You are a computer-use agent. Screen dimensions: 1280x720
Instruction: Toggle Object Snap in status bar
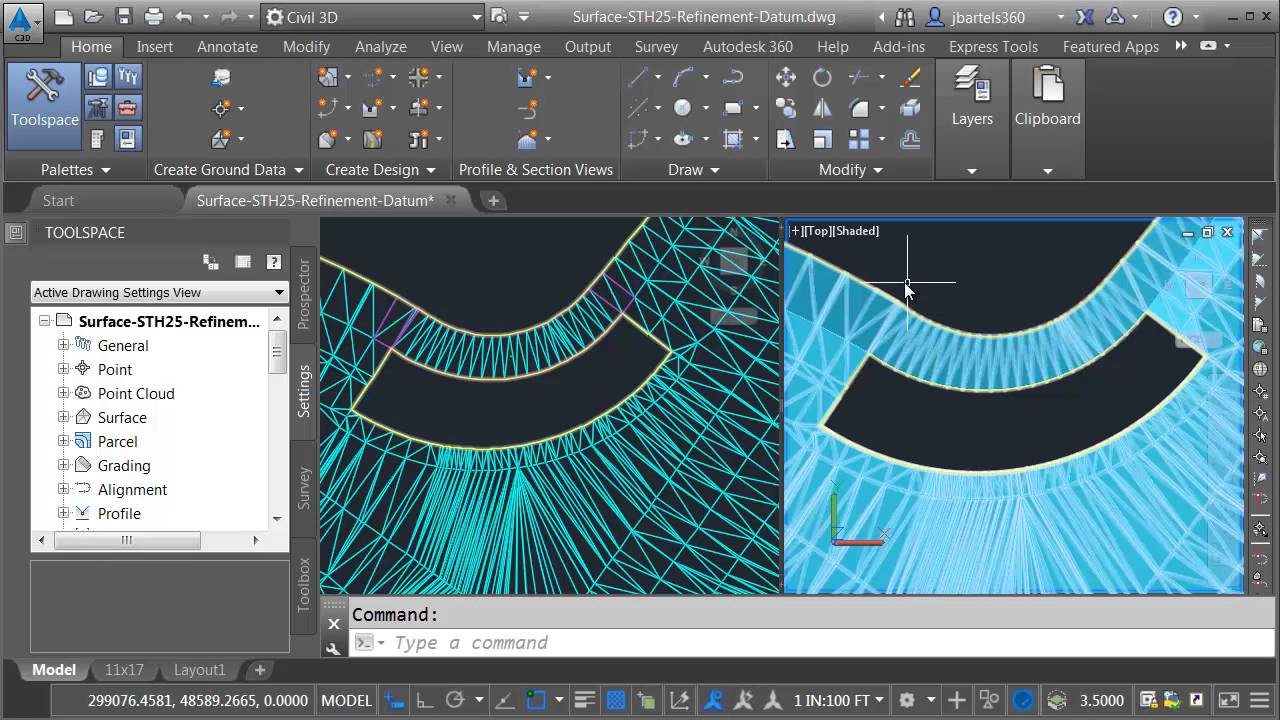click(x=536, y=700)
